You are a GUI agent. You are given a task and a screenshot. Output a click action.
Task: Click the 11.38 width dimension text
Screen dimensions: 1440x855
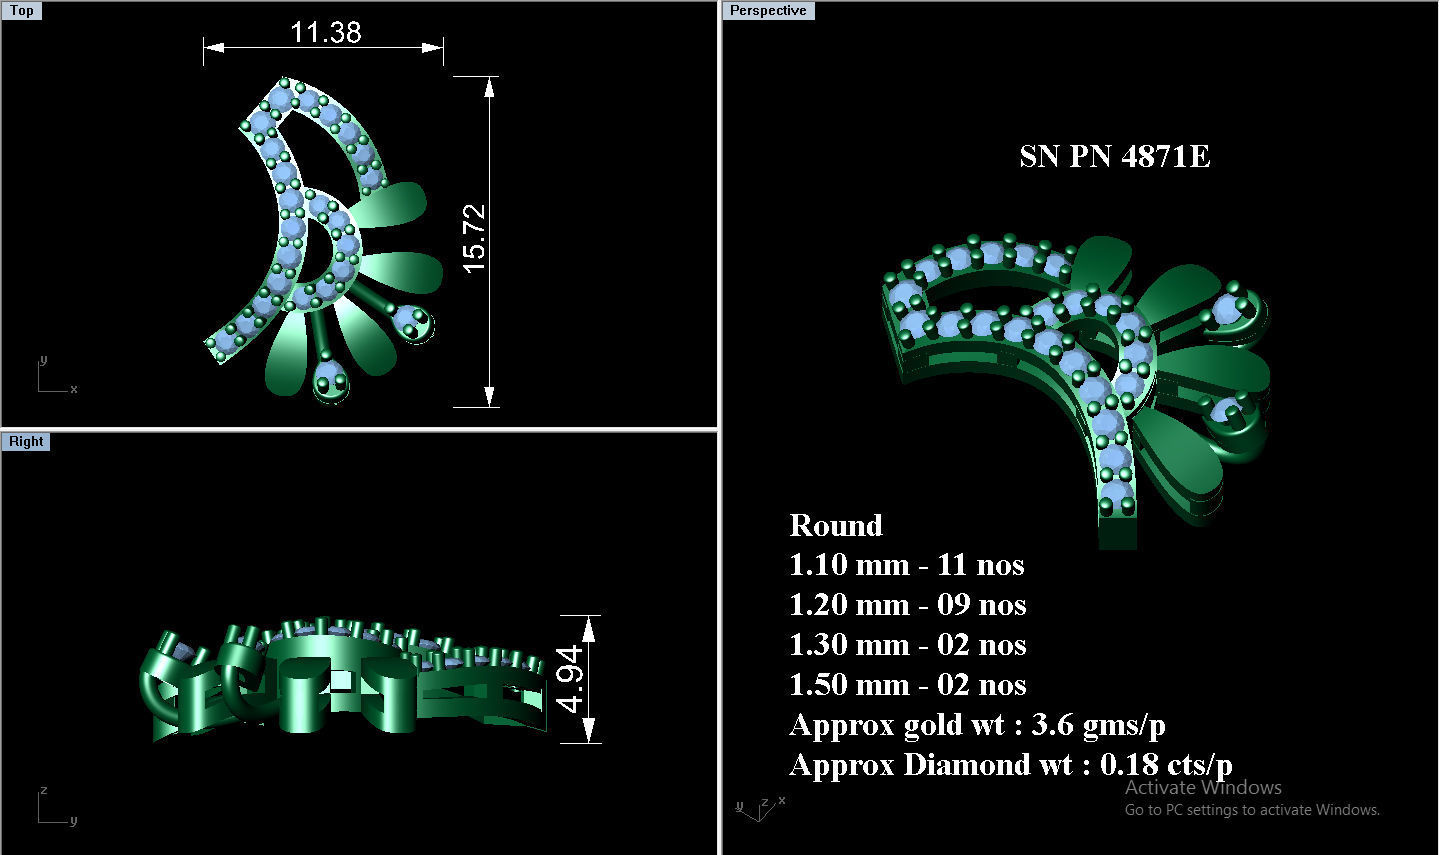325,32
